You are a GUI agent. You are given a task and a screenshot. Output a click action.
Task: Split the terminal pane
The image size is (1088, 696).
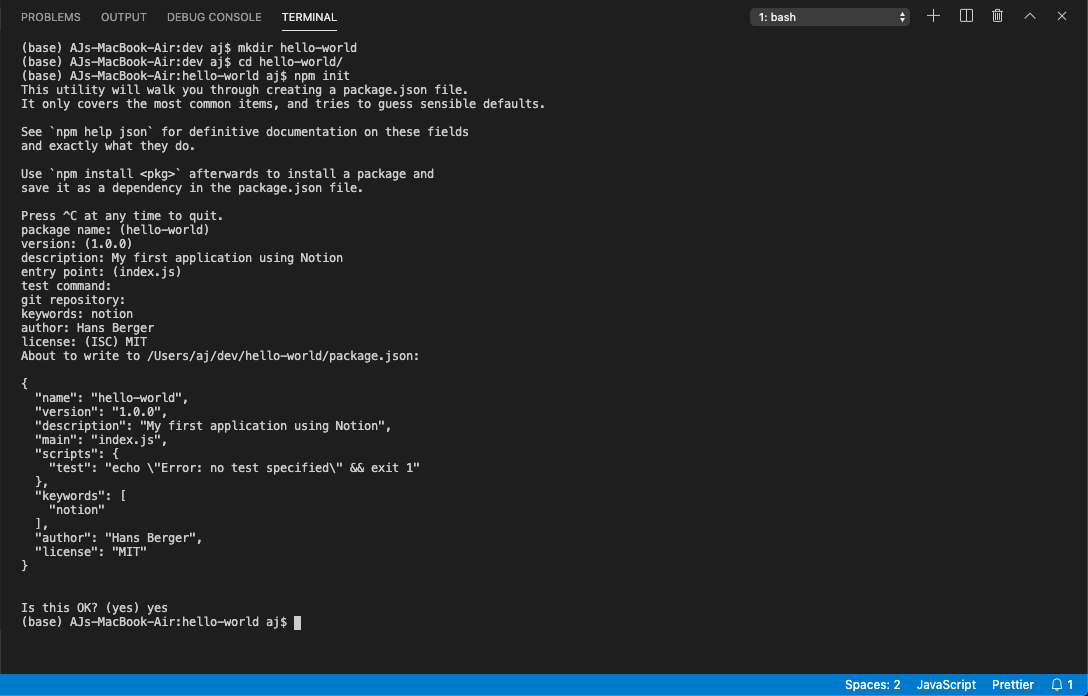coord(966,16)
